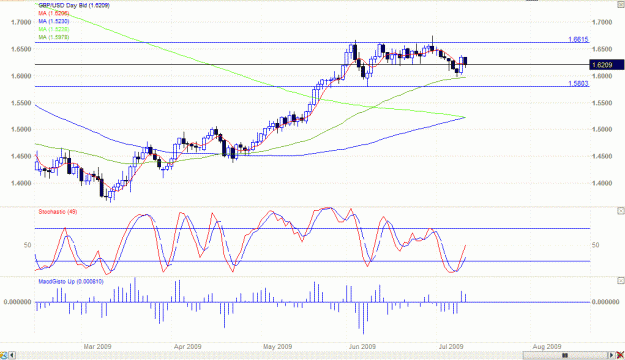
Task: Click the Jul 2009 date axis label
Action: [x=451, y=346]
